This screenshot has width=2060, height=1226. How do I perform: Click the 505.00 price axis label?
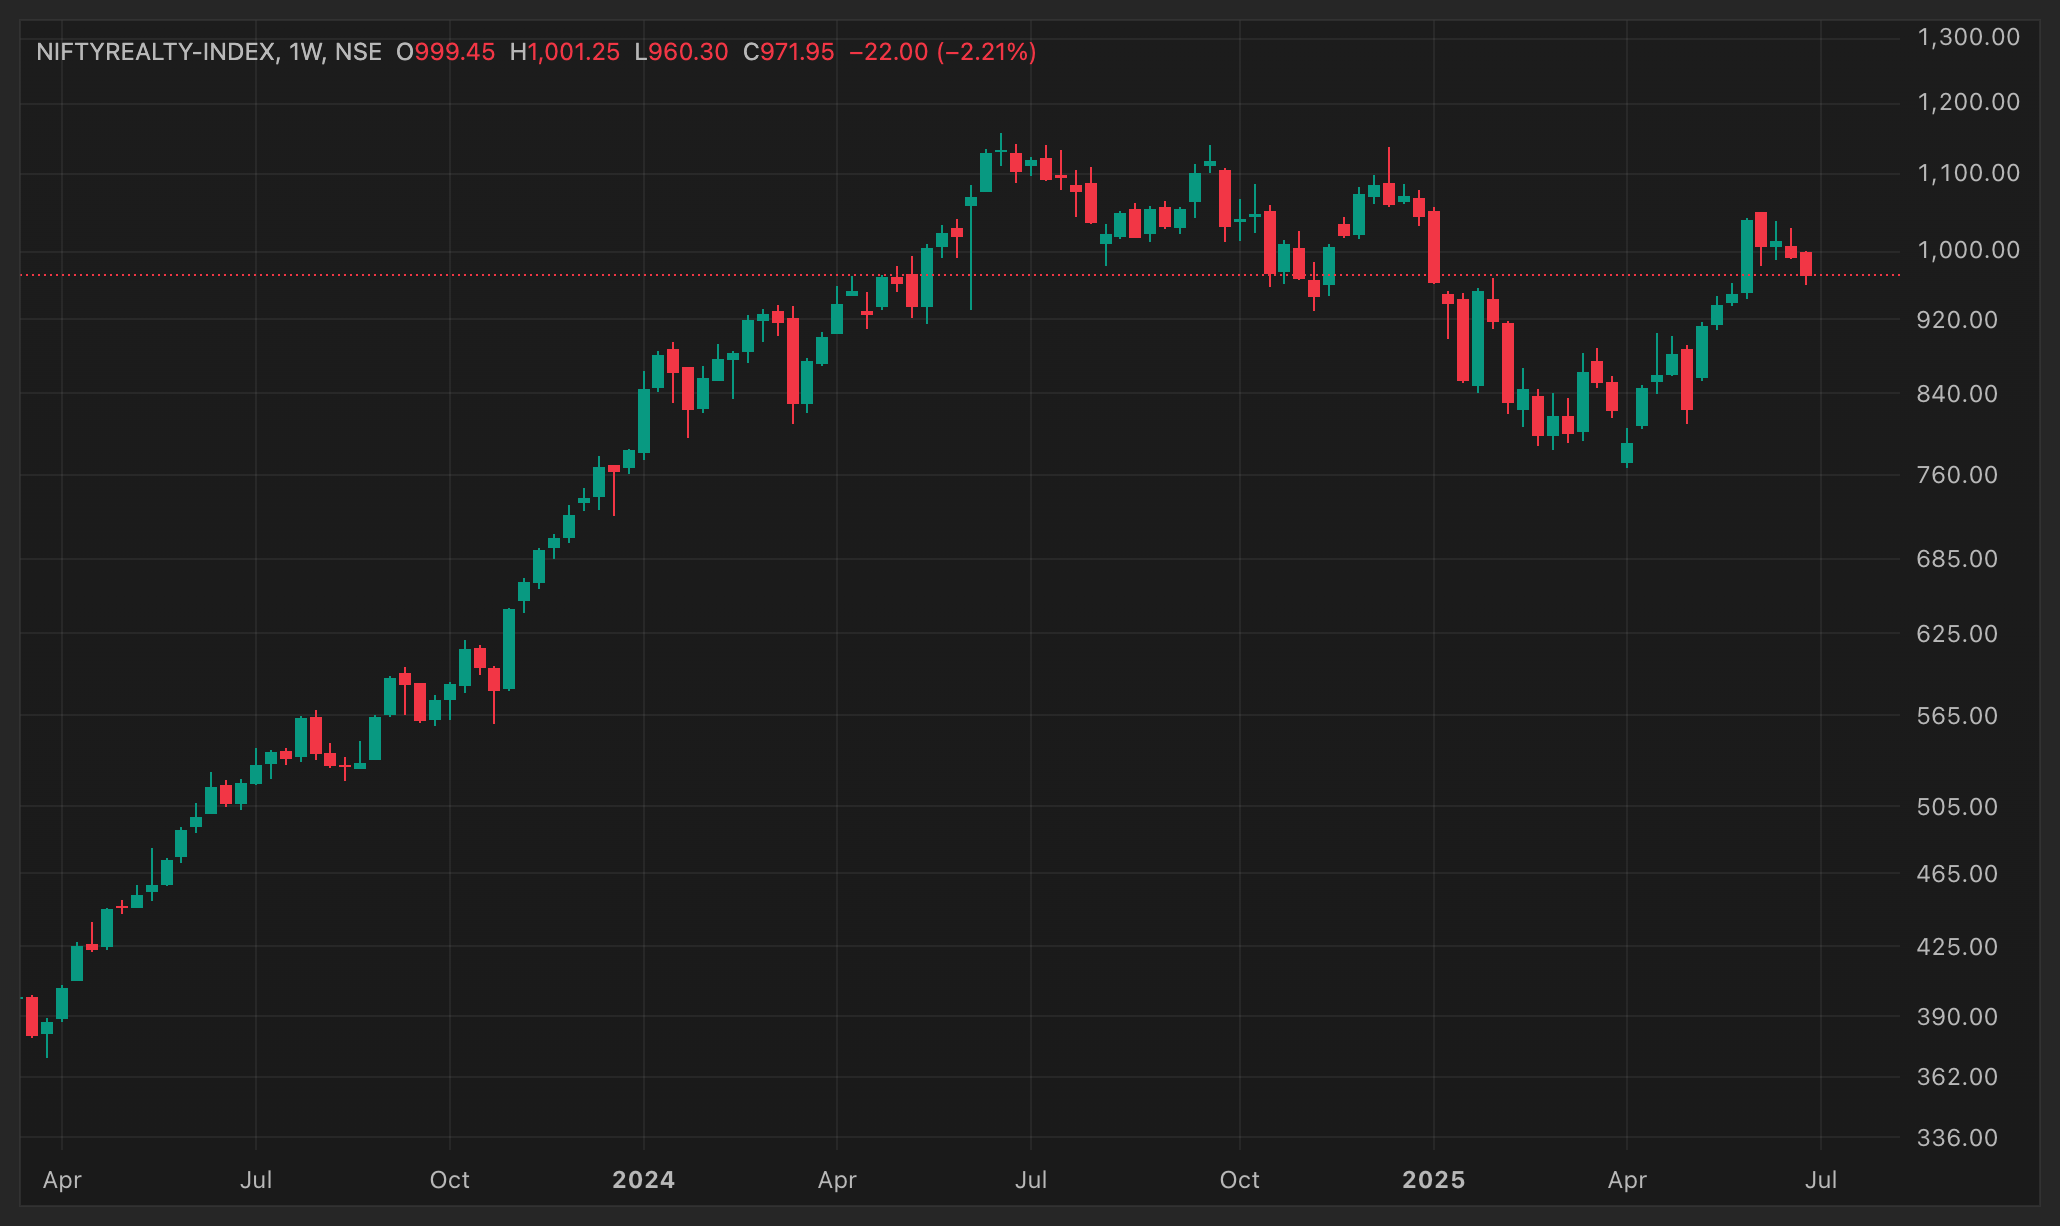point(1957,807)
